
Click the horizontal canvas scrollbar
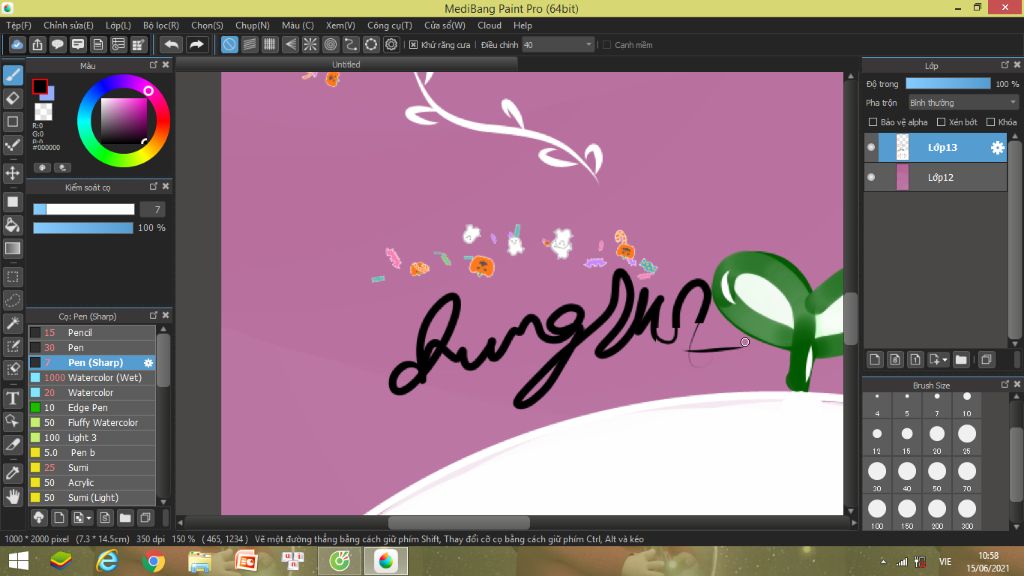(458, 522)
